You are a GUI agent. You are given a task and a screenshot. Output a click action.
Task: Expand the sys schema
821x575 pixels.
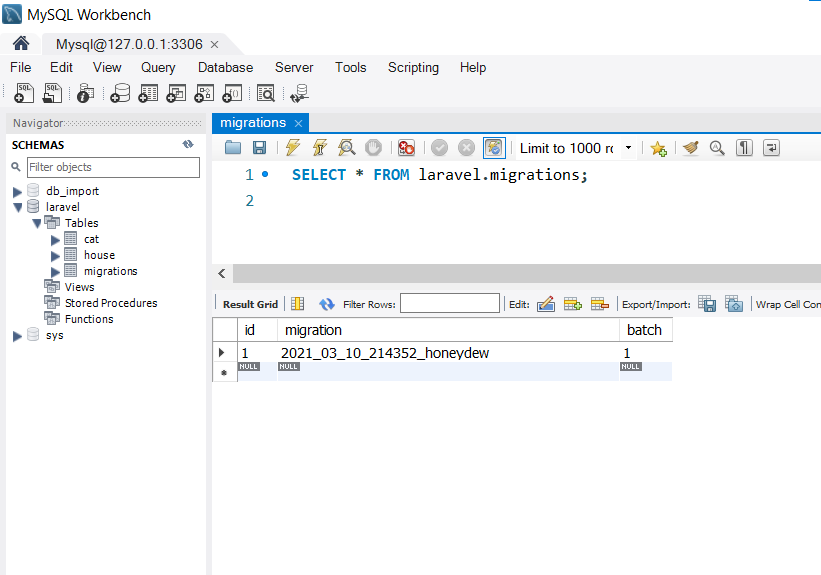click(x=17, y=336)
